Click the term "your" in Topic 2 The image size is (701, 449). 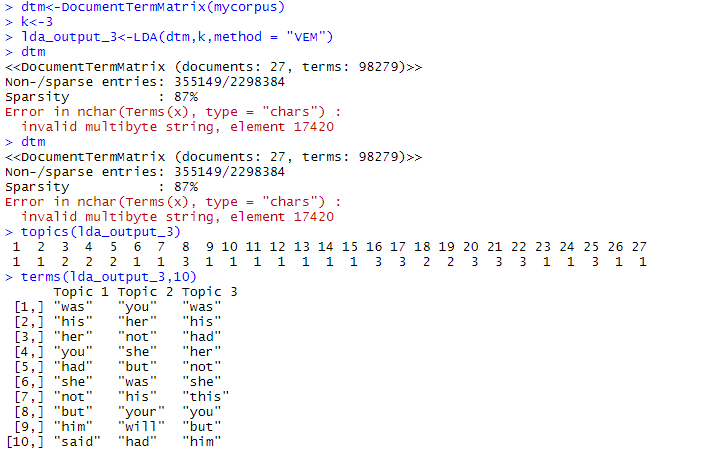[x=141, y=412]
